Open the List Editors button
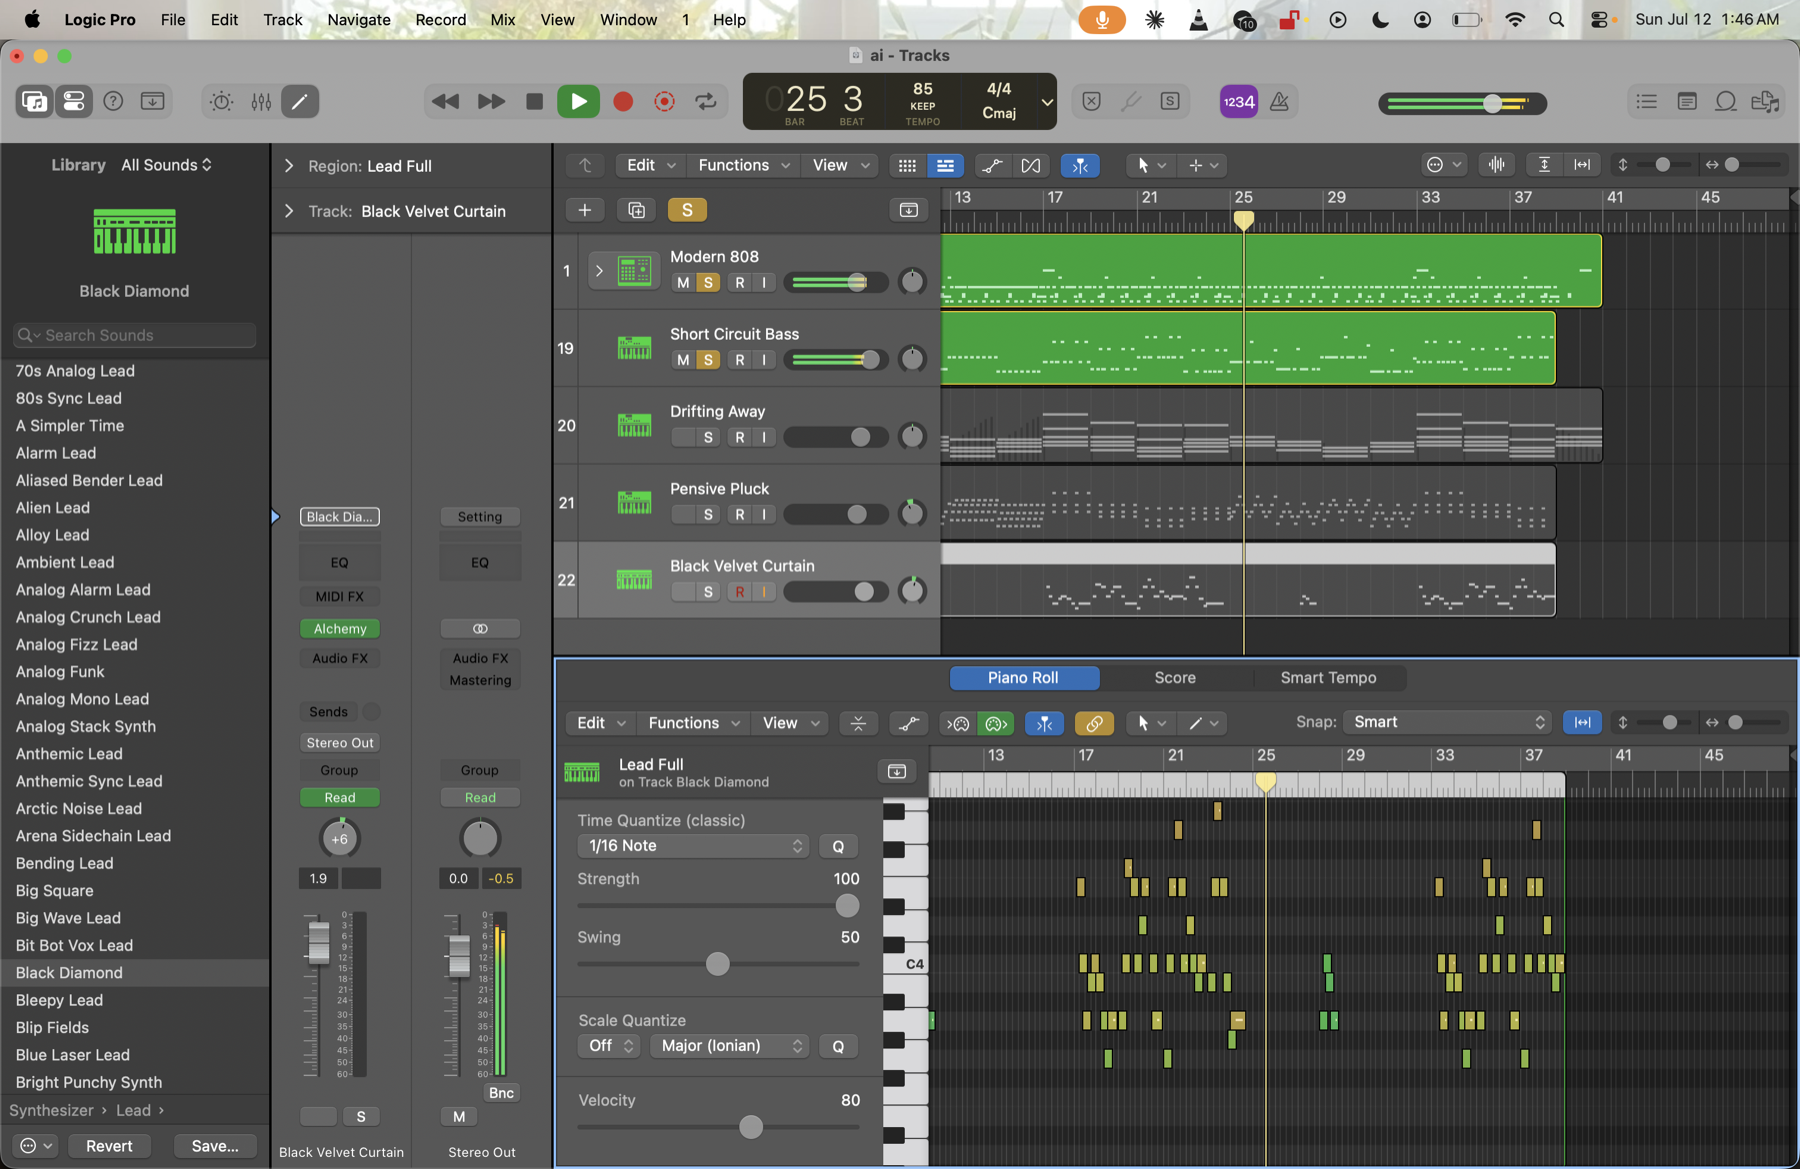Viewport: 1800px width, 1169px height. click(x=1646, y=101)
